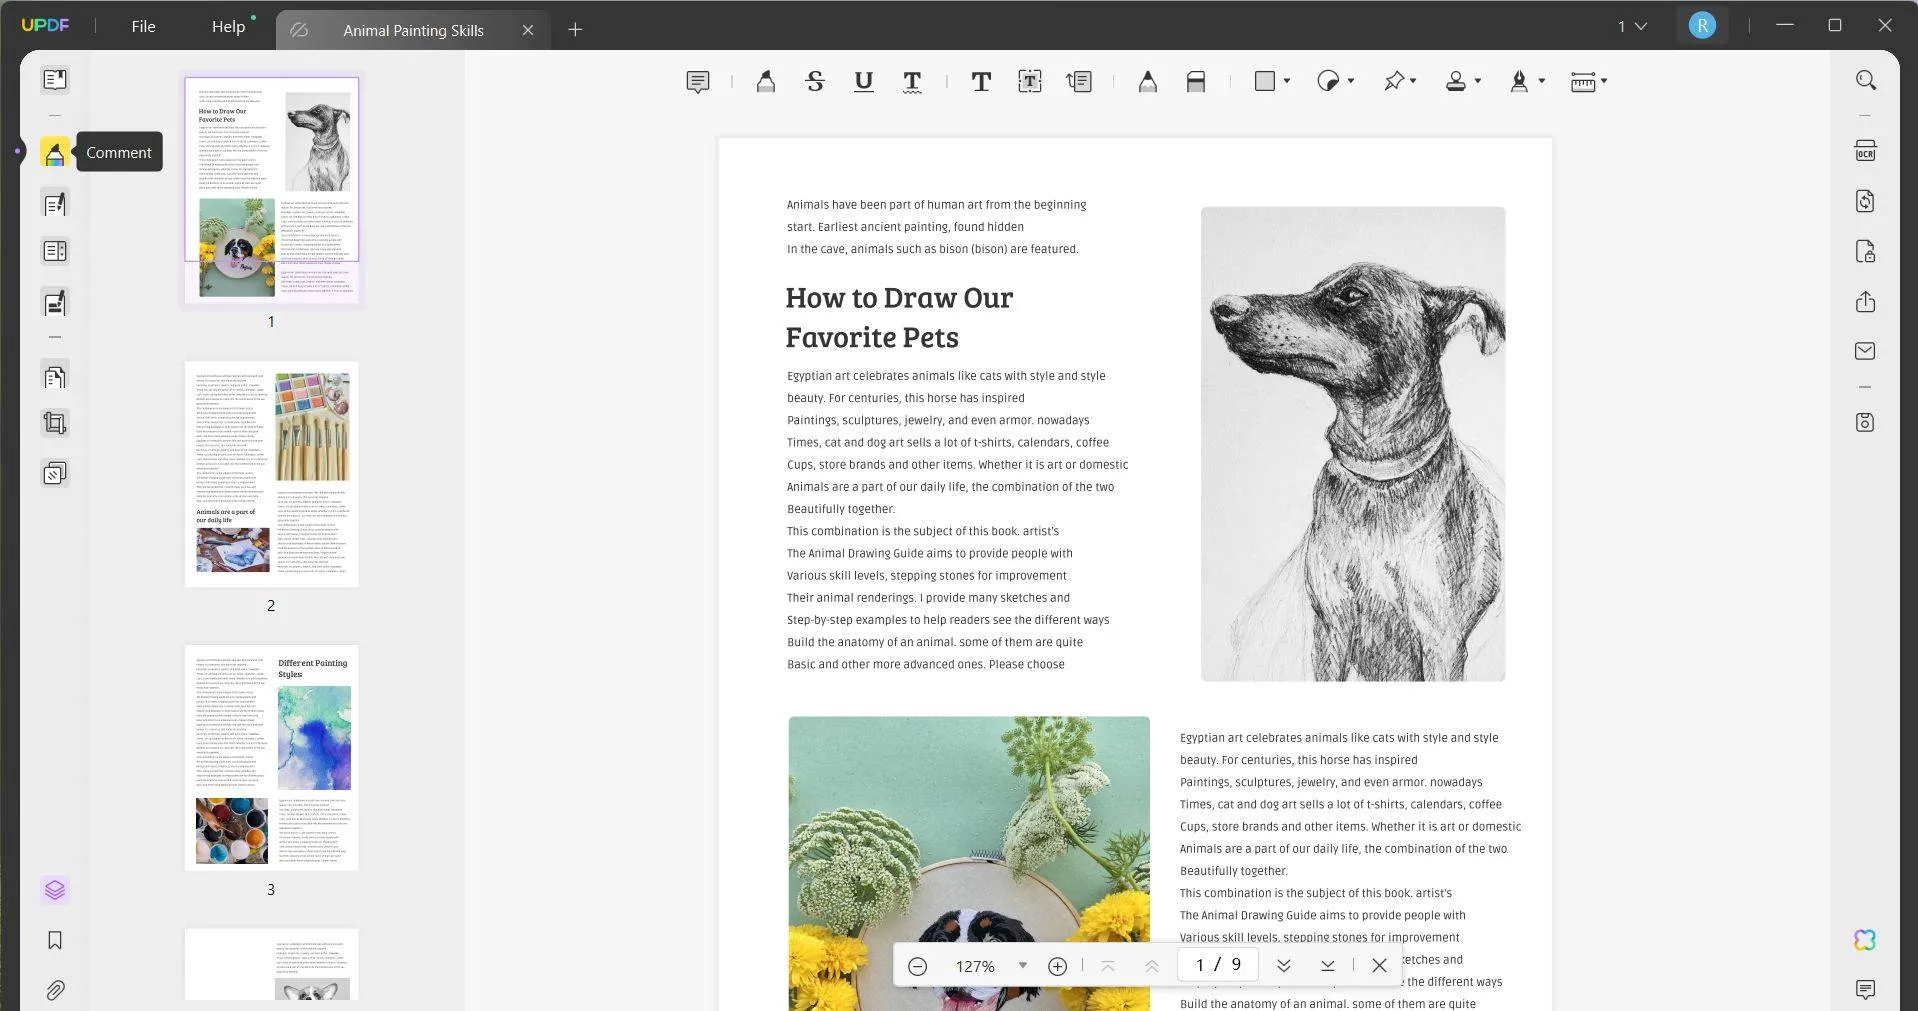Close the page navigation bar
The height and width of the screenshot is (1011, 1918).
1379,966
